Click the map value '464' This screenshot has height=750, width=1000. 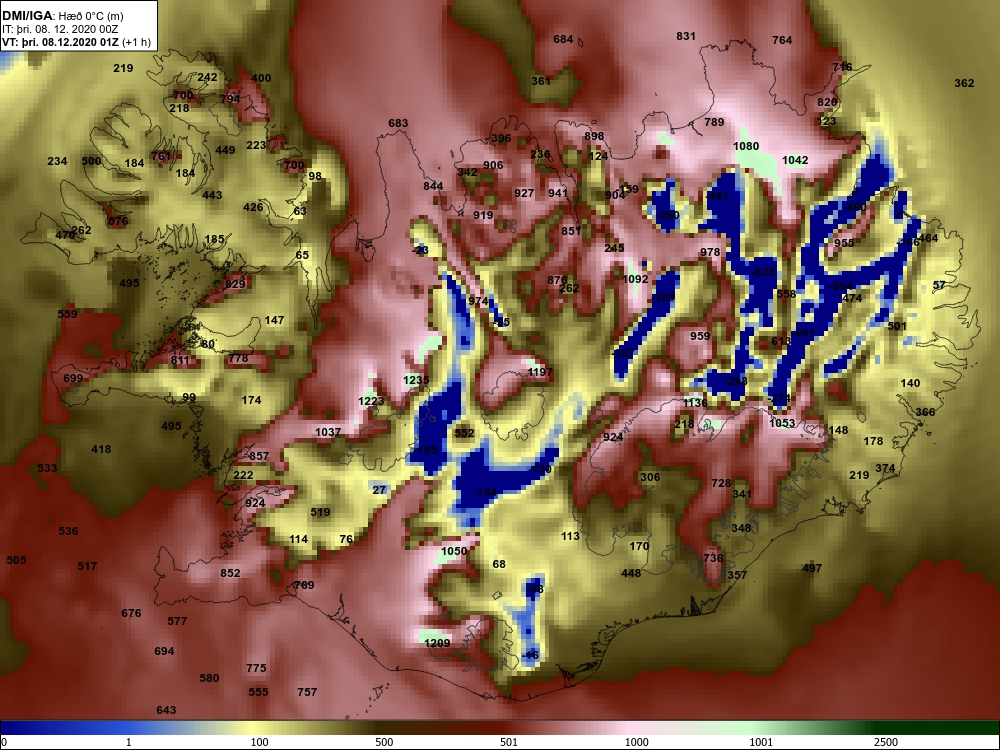click(x=929, y=238)
